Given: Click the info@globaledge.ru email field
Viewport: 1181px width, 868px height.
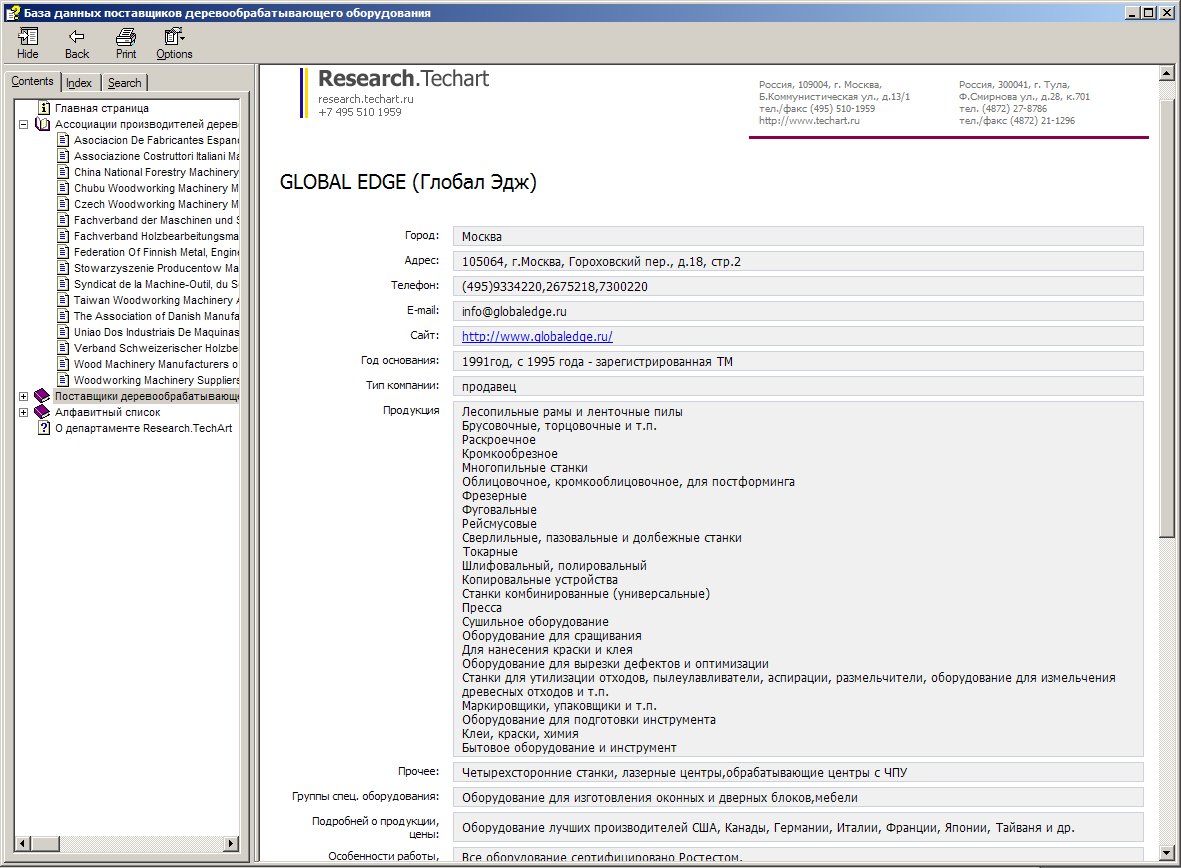Looking at the screenshot, I should click(798, 311).
